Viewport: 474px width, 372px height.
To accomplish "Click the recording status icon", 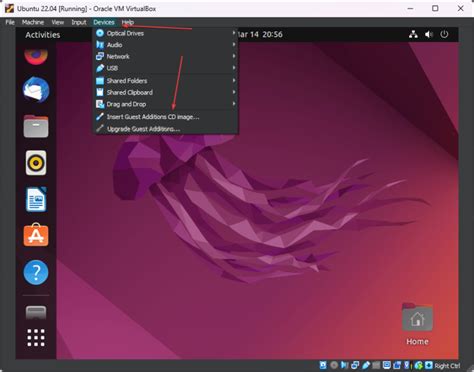I will pyautogui.click(x=397, y=365).
